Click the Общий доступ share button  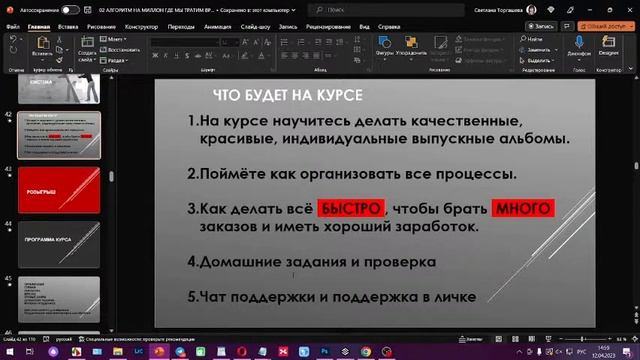(606, 26)
